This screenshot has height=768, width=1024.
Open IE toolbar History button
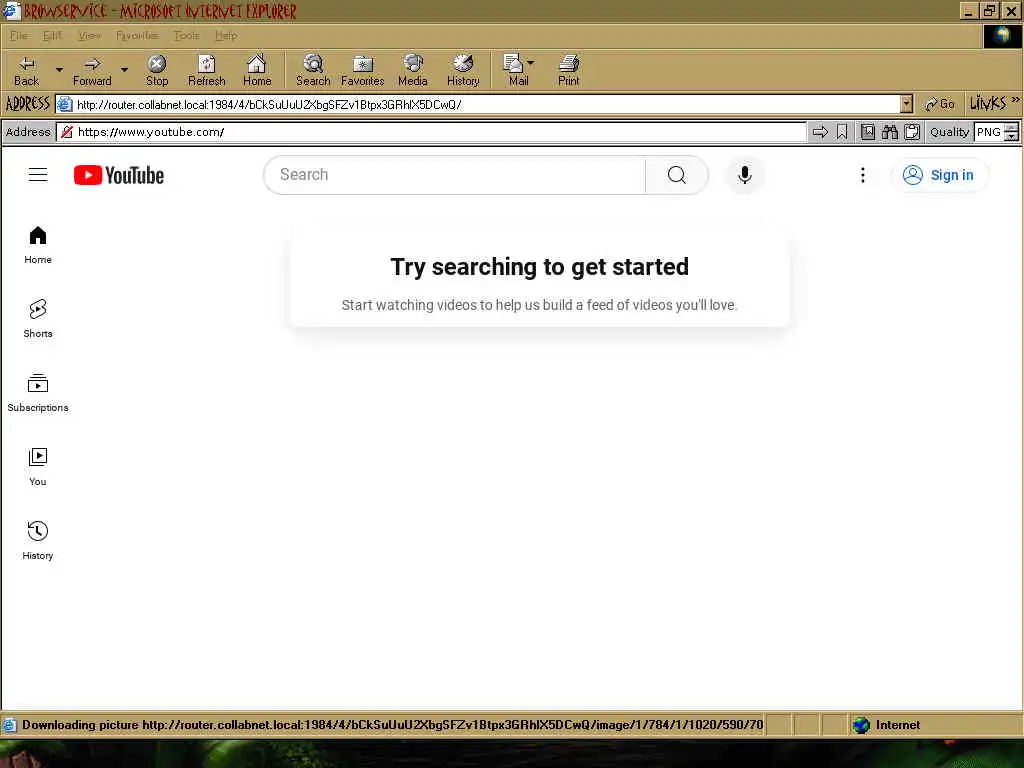click(x=463, y=71)
